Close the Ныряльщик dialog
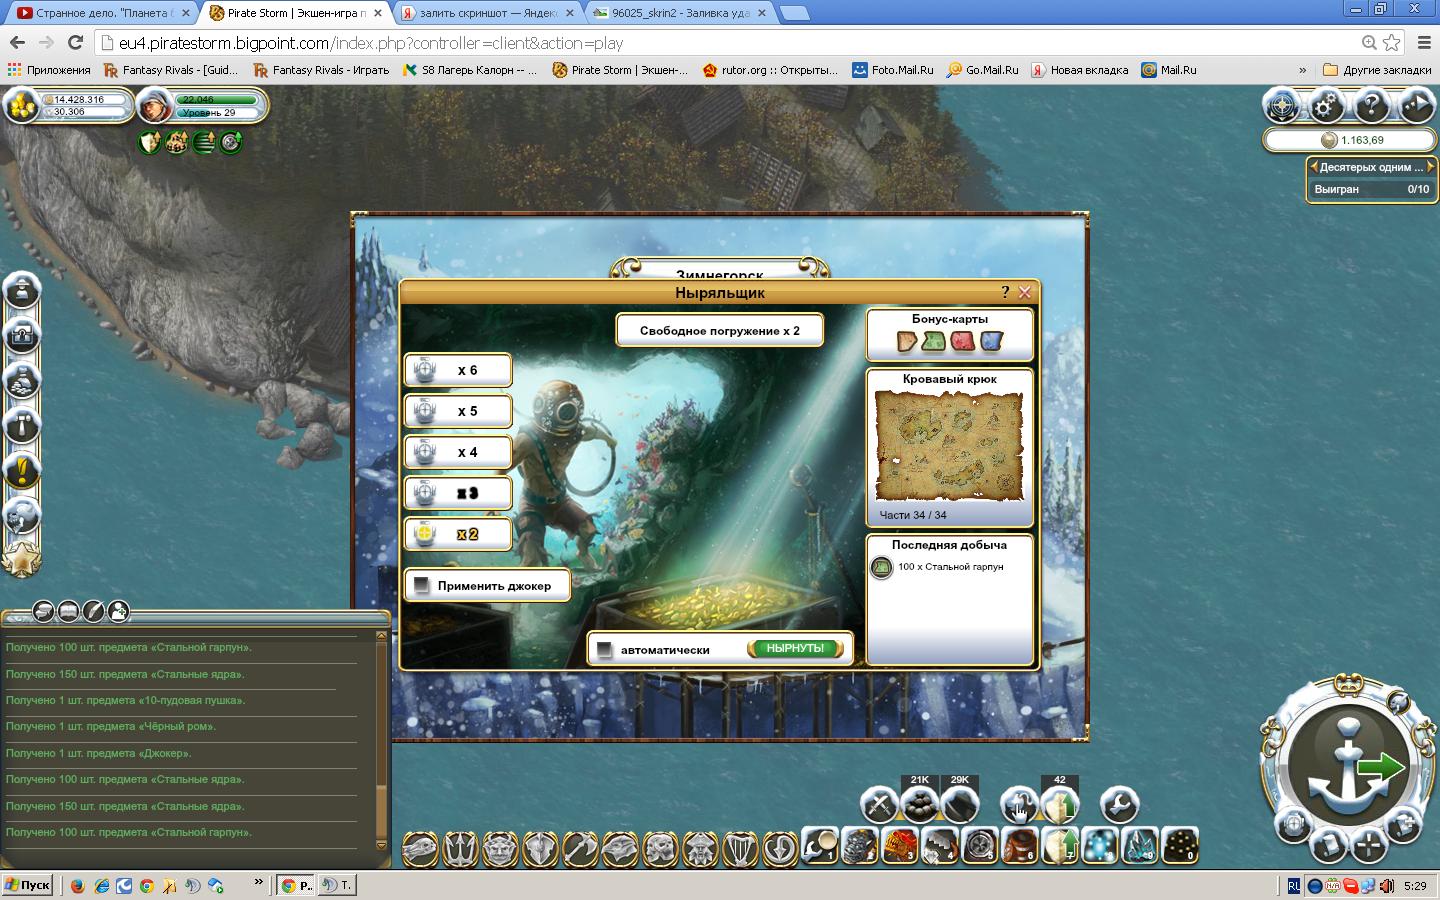The width and height of the screenshot is (1440, 900). click(1024, 292)
